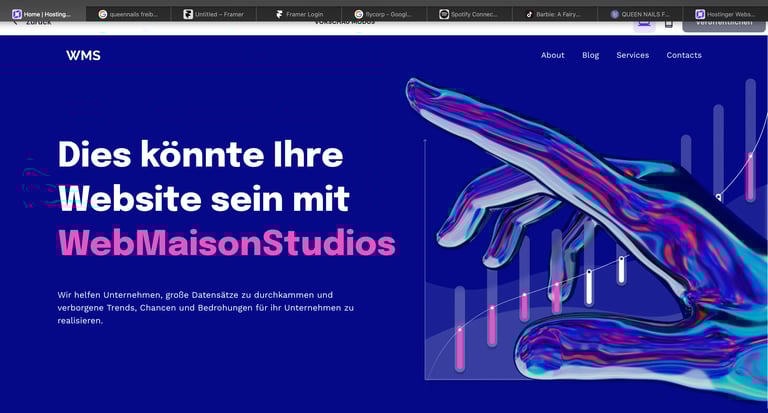Click the TikTok icon on Barbie tab
The width and height of the screenshot is (768, 413).
529,14
